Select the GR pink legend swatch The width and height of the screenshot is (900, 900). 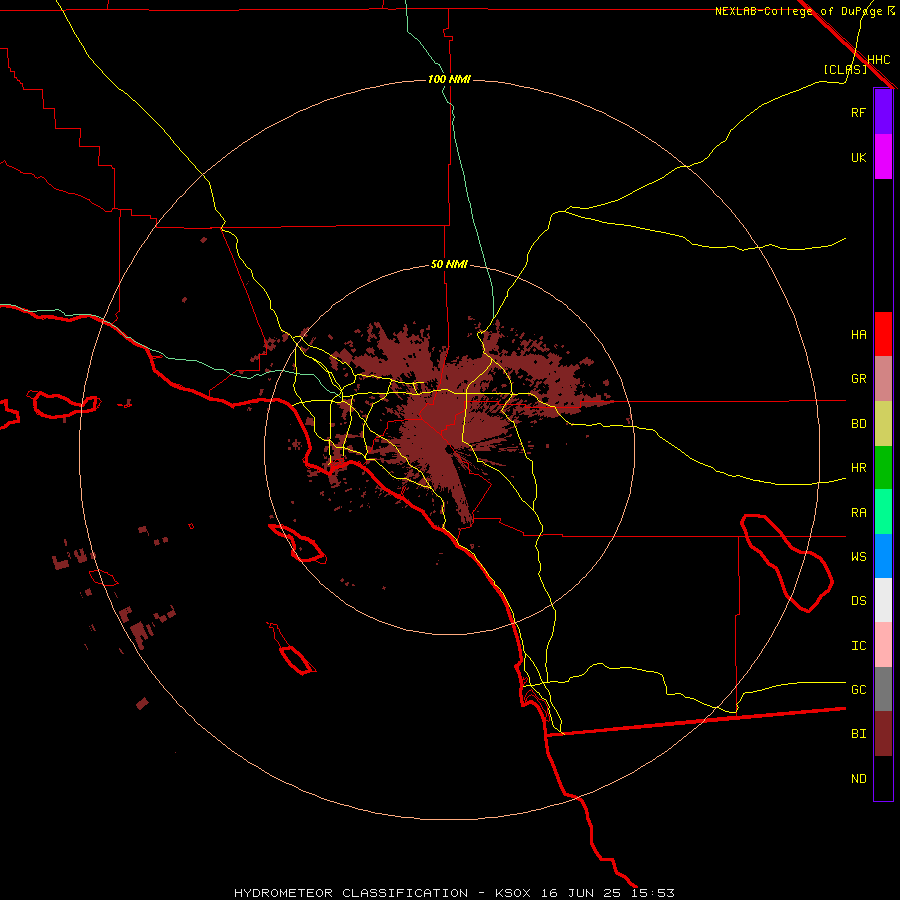pyautogui.click(x=883, y=378)
